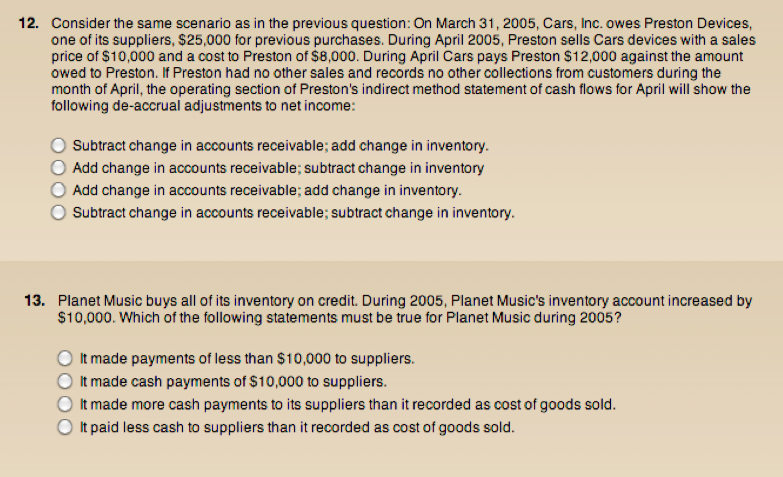This screenshot has width=783, height=477.
Task: Click answer text 'Add change in accounts receivable; add change in inventory'
Action: click(x=267, y=191)
